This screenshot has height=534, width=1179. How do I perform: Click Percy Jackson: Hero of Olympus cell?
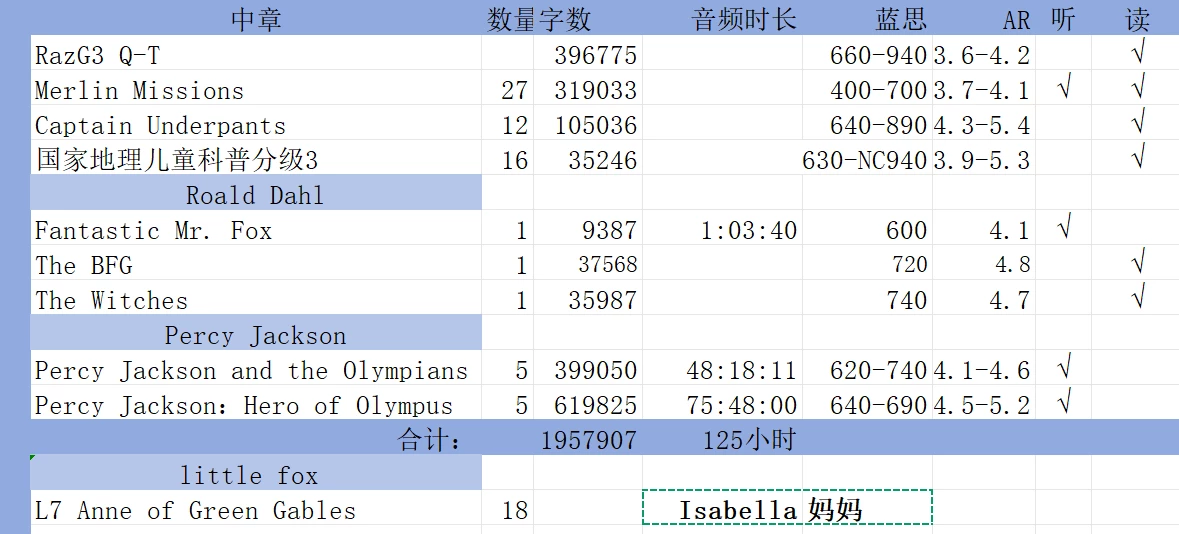point(256,403)
